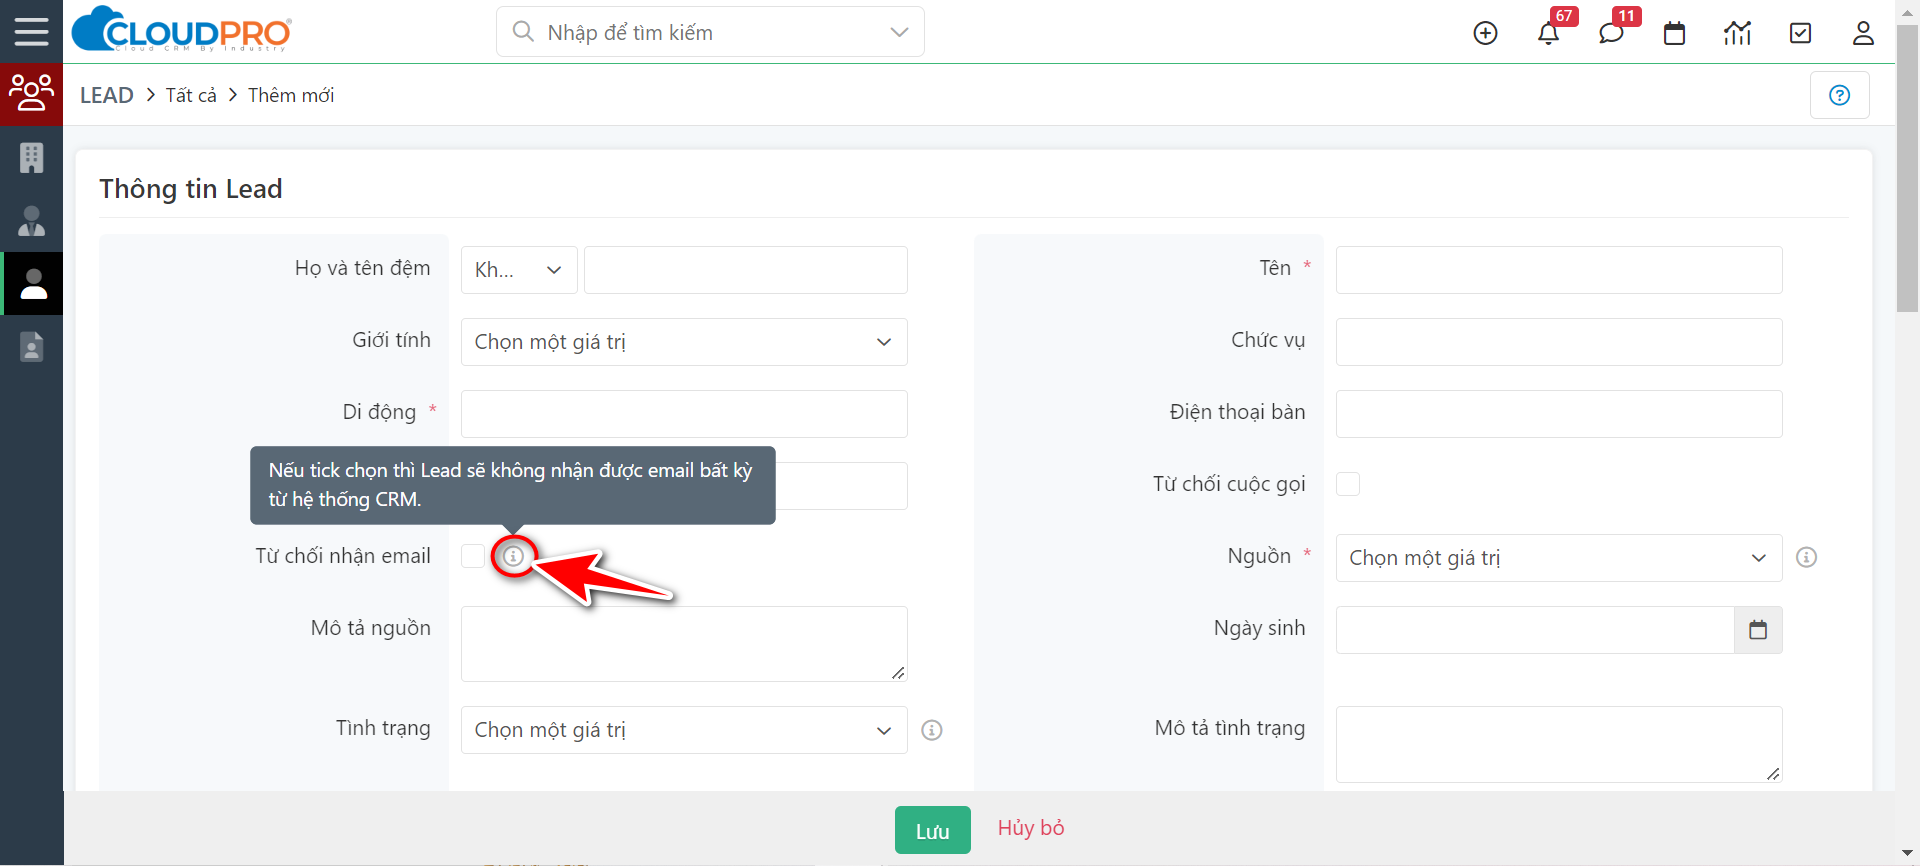The image size is (1920, 866).
Task: Click the Hủy bỏ cancel link
Action: click(1031, 828)
